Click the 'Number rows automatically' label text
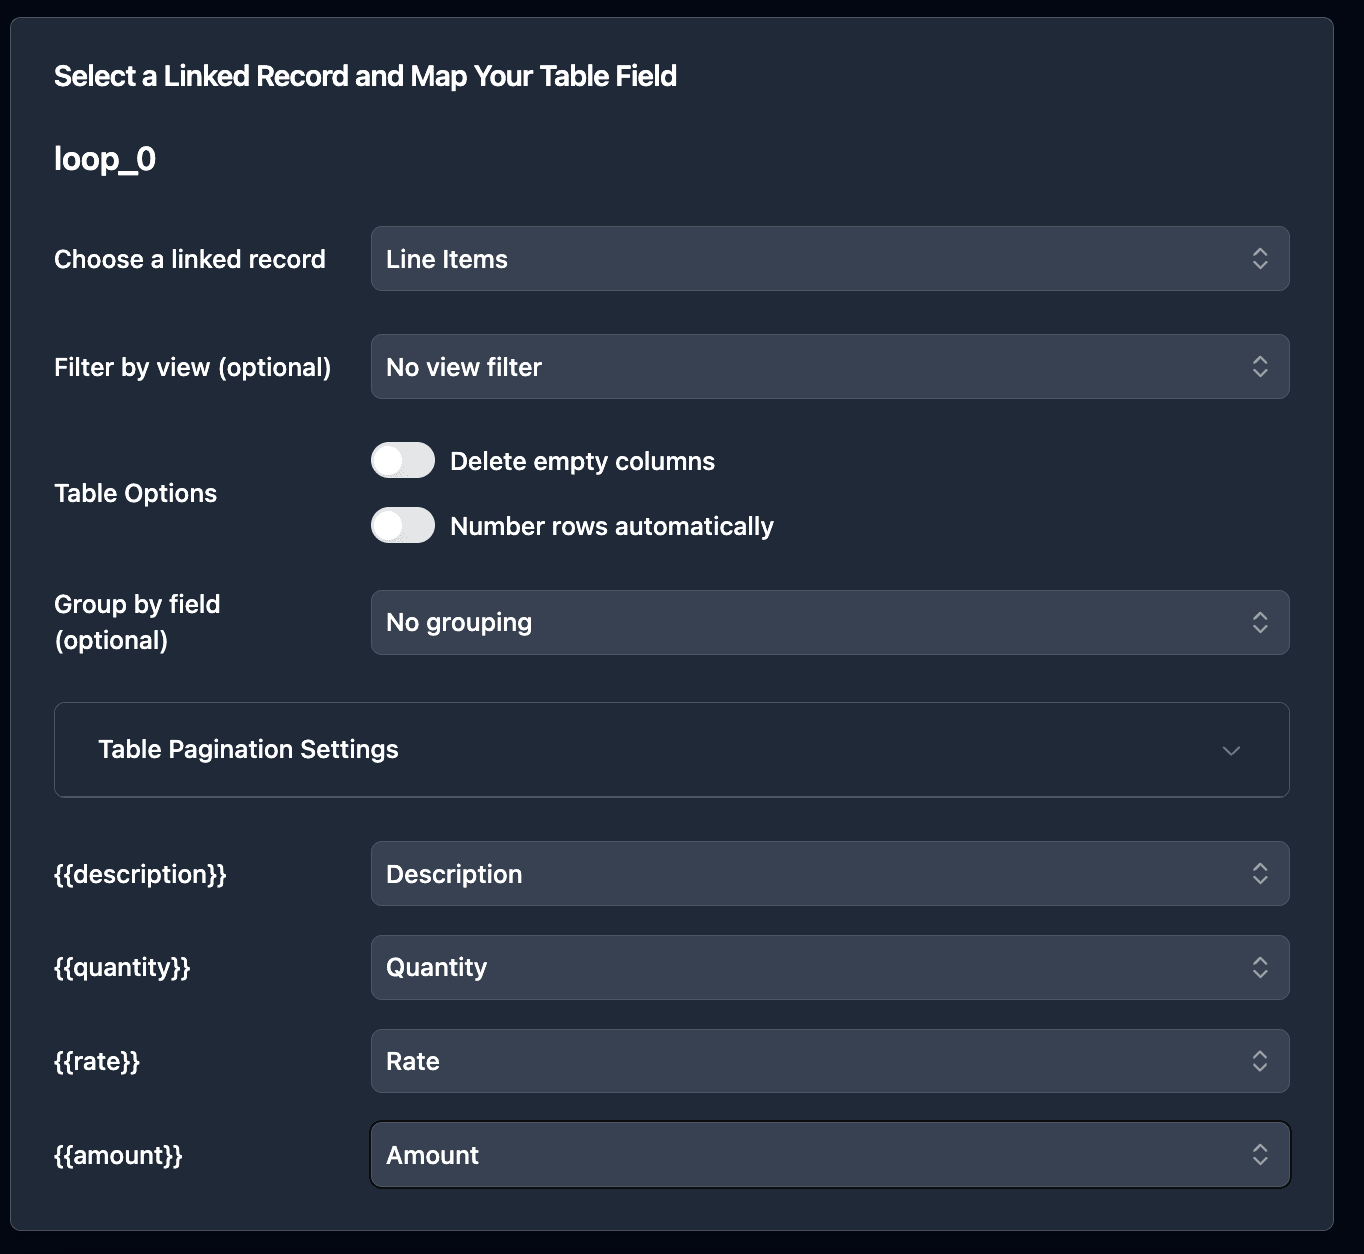 (611, 526)
